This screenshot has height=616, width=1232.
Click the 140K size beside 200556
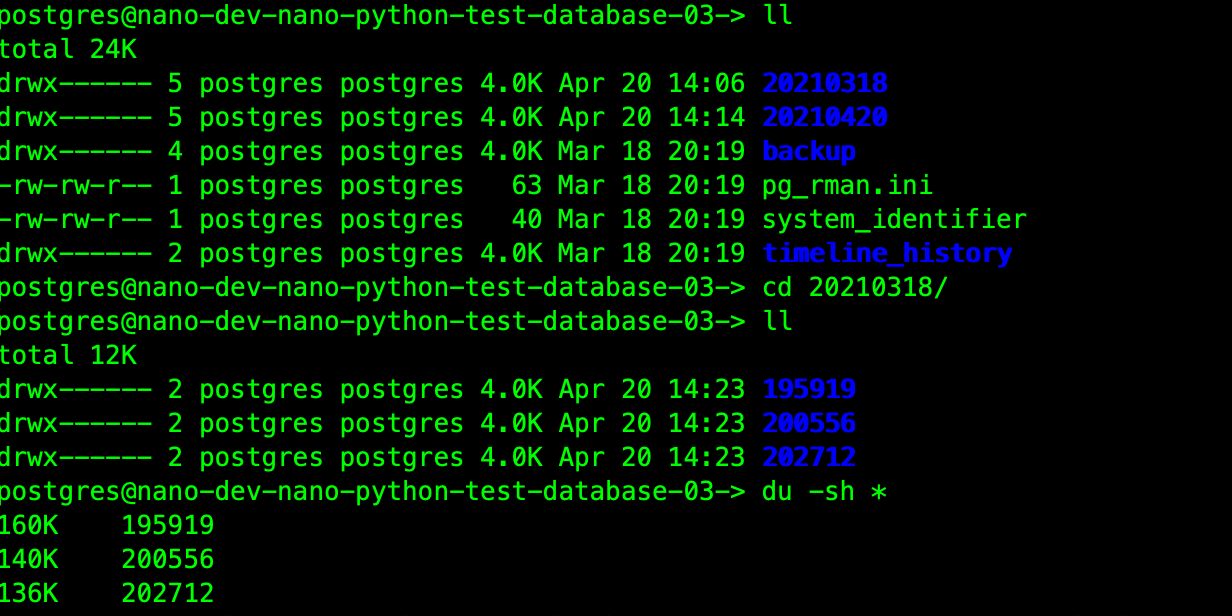pos(30,559)
